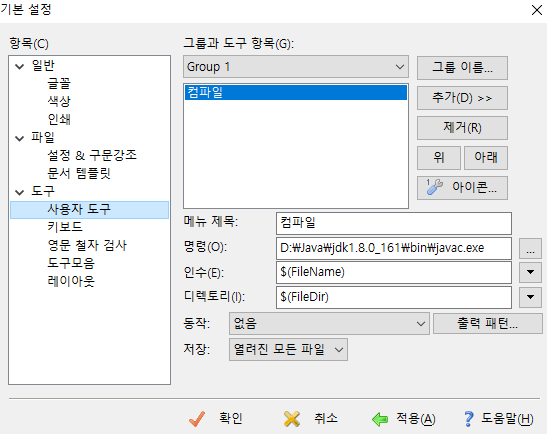Click the 디렉토리 field containing $(FileDir)

tap(394, 298)
